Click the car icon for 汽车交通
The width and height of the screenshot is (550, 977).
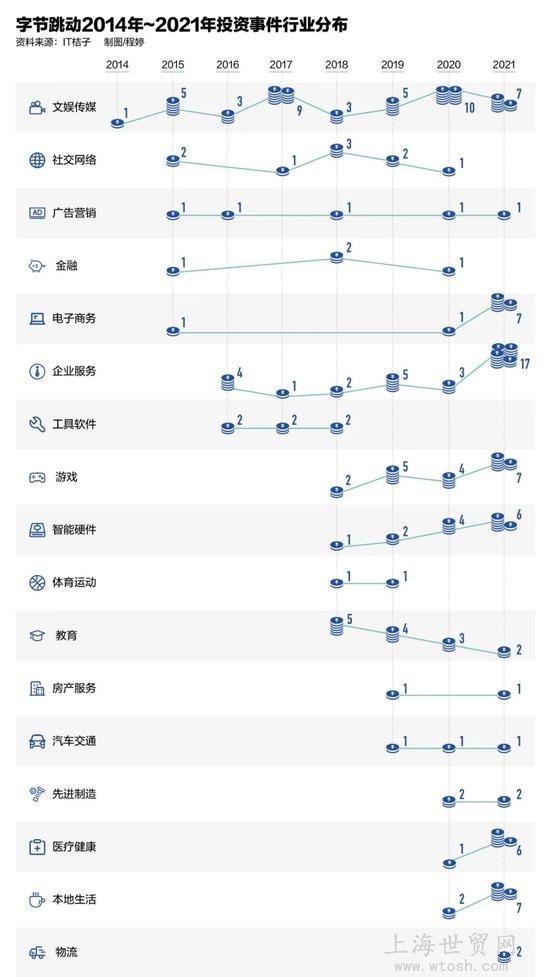coord(37,741)
